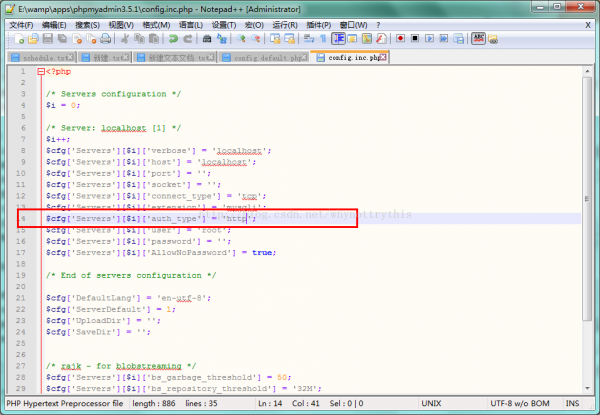
Task: Close the config.inc.php tab
Action: (x=383, y=57)
